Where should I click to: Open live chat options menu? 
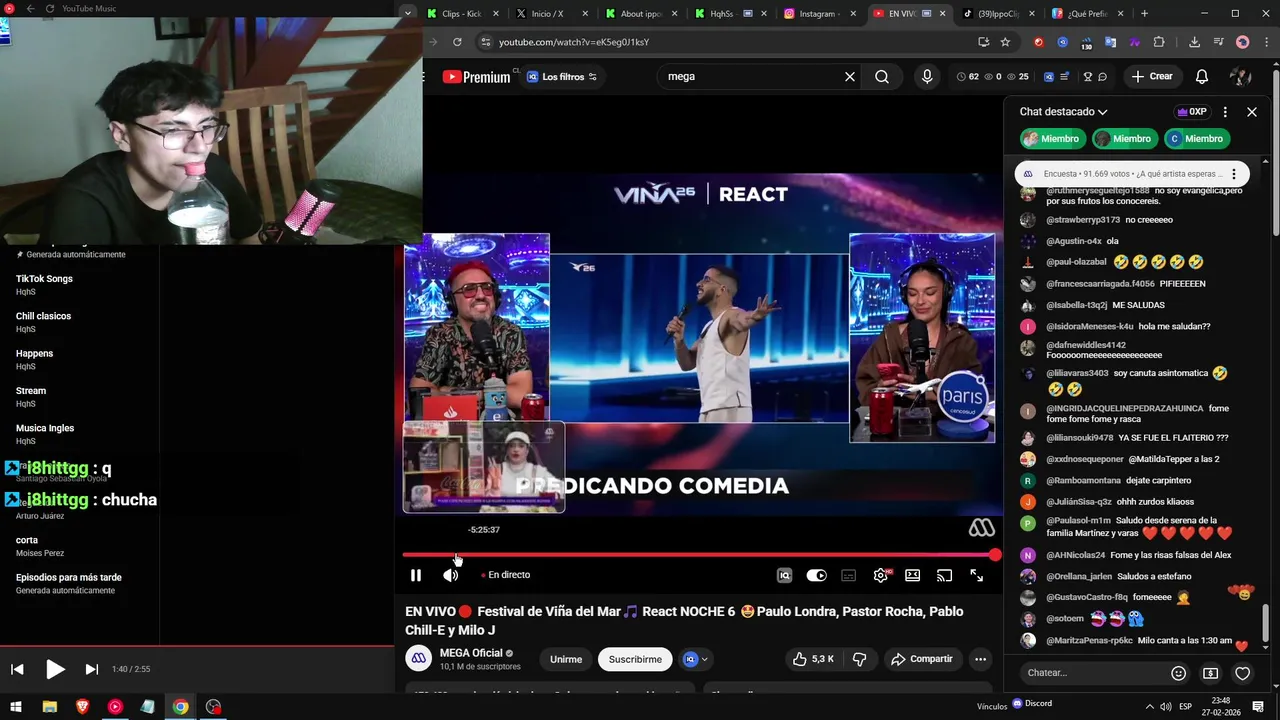pyautogui.click(x=1225, y=112)
